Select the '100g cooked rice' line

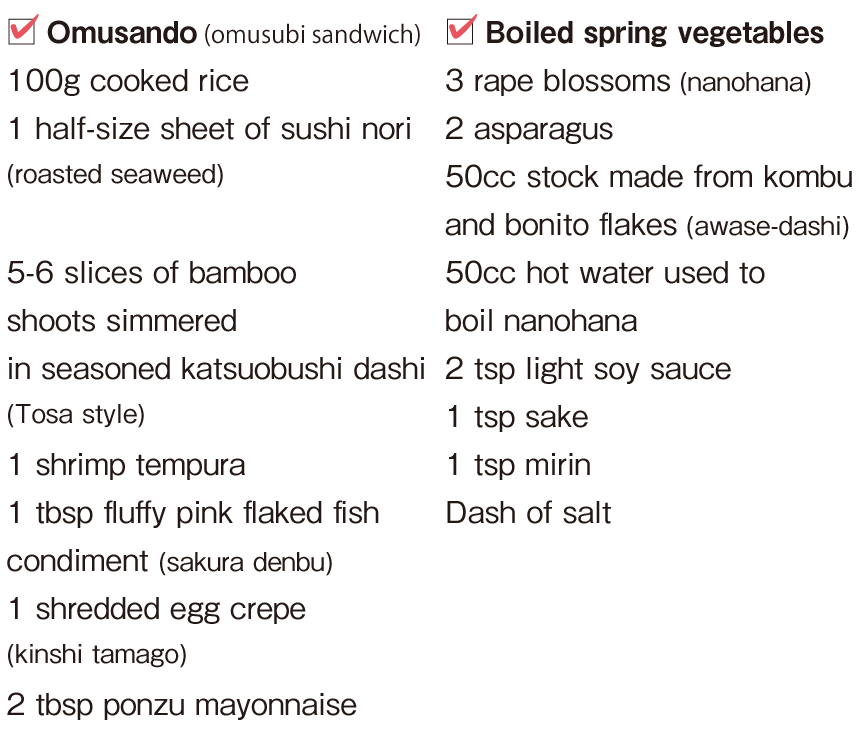click(128, 82)
